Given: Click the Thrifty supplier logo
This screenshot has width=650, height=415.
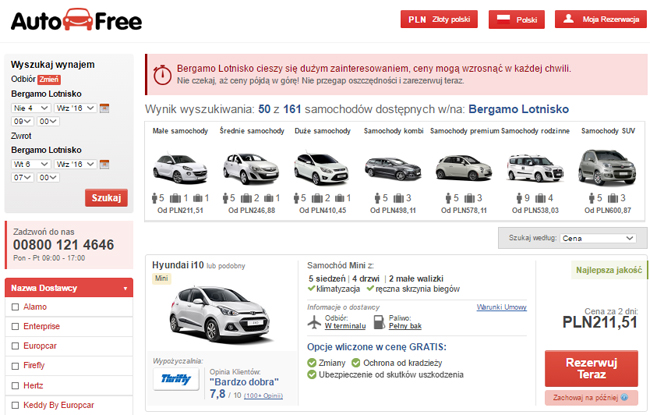Looking at the screenshot, I should click(176, 379).
